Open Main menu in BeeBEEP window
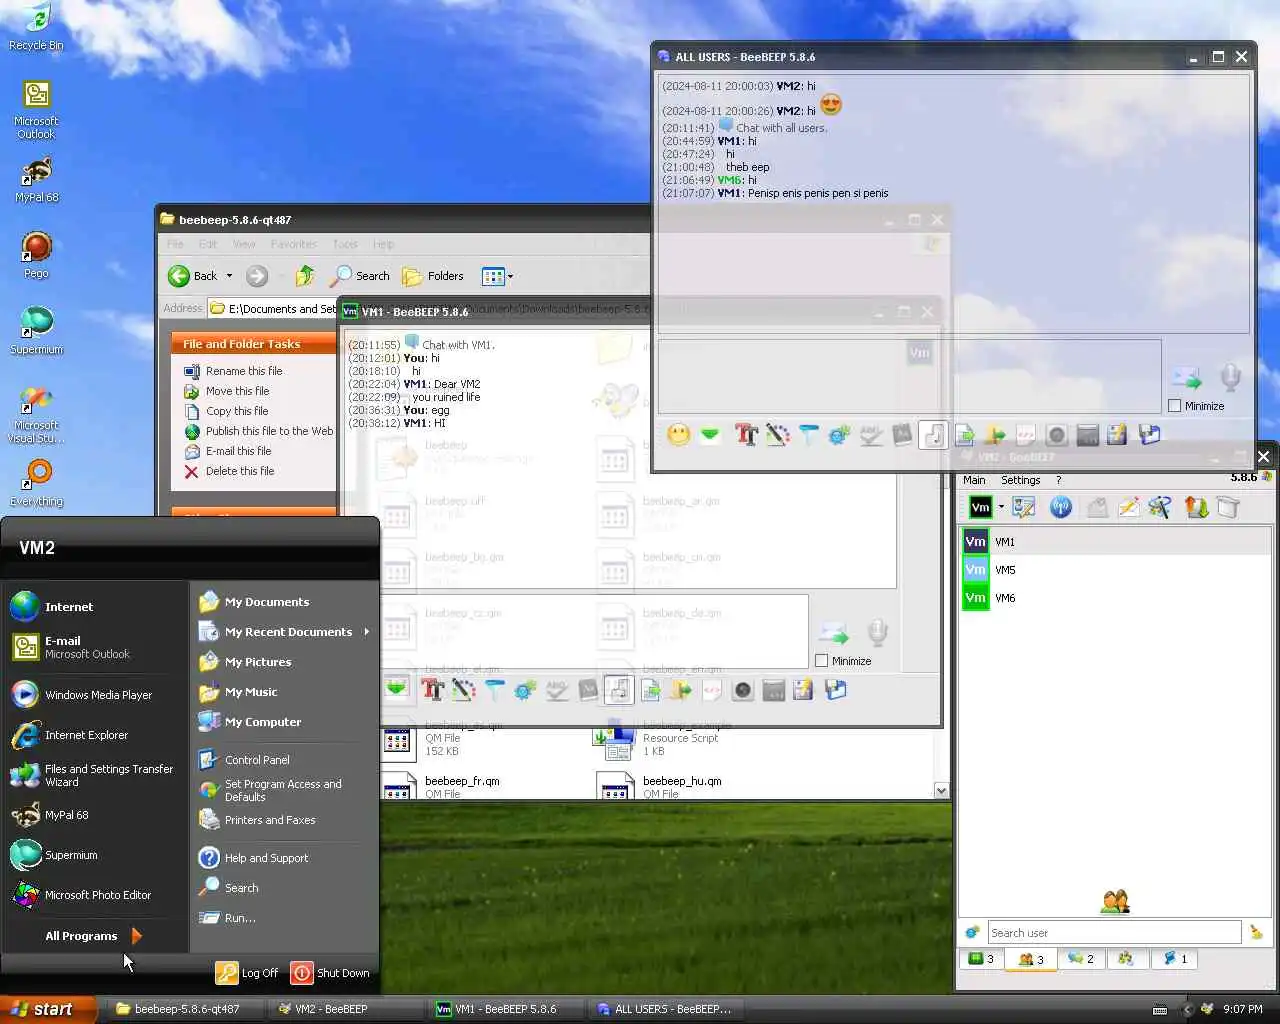The height and width of the screenshot is (1024, 1280). click(974, 480)
